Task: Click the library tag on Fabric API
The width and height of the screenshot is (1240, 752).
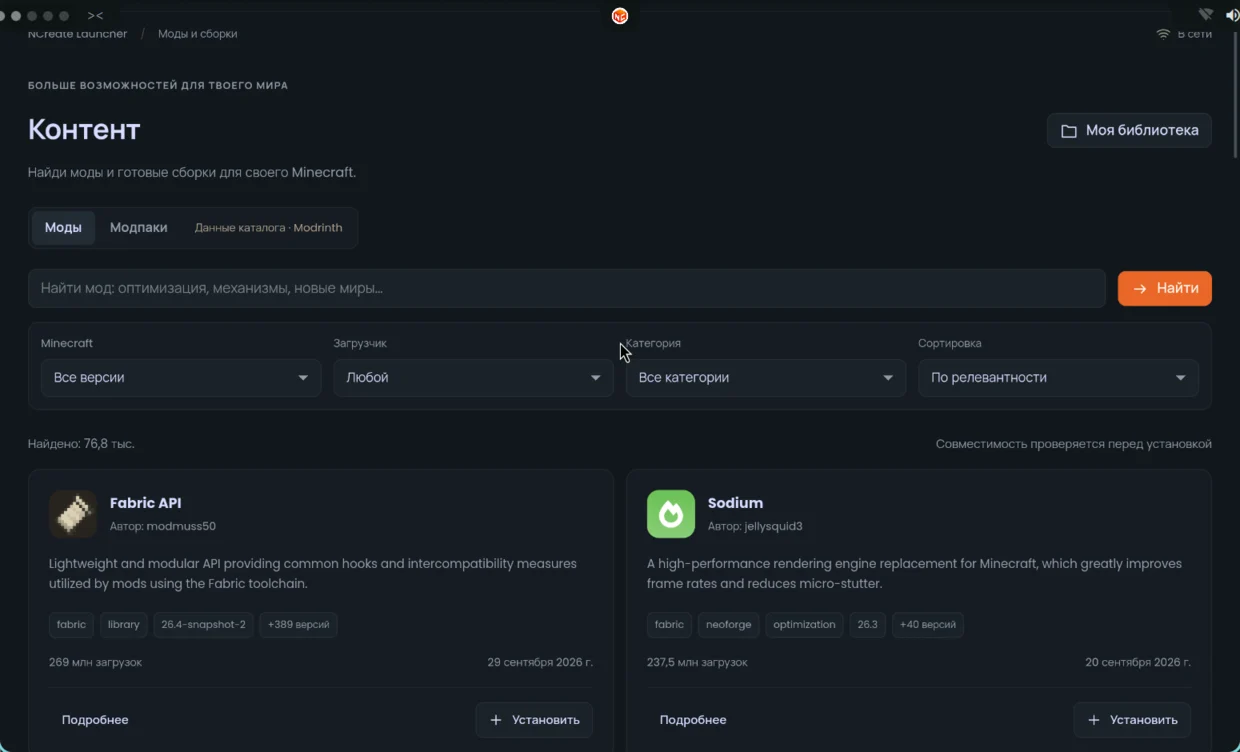Action: point(124,625)
